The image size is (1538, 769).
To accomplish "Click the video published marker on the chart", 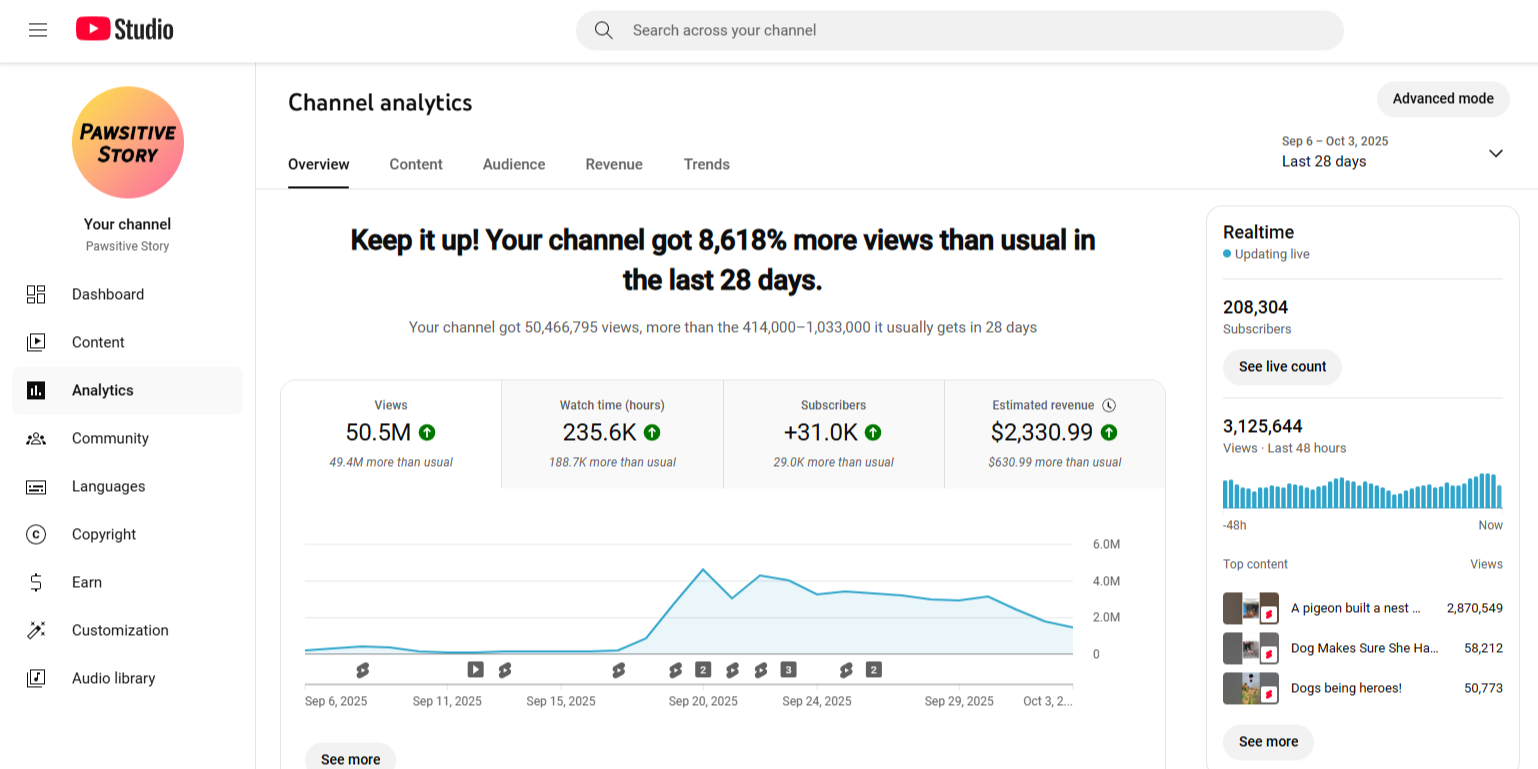I will point(476,669).
